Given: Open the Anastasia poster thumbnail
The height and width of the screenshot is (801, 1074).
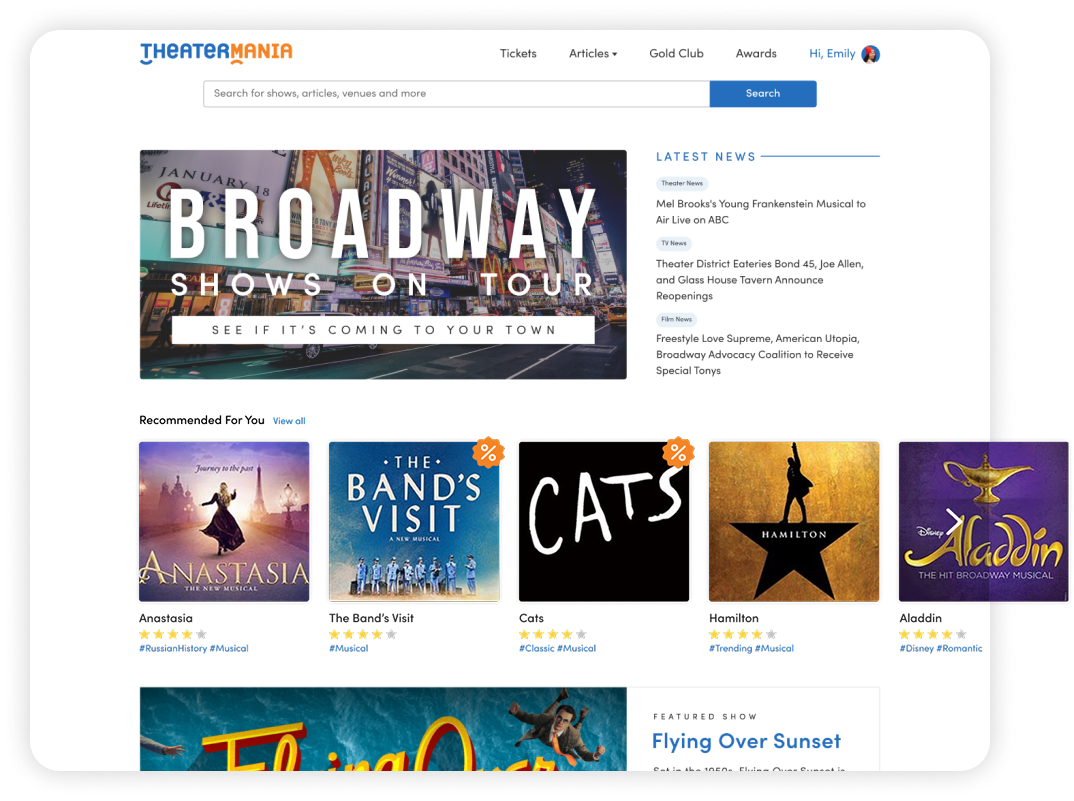Looking at the screenshot, I should [x=224, y=521].
